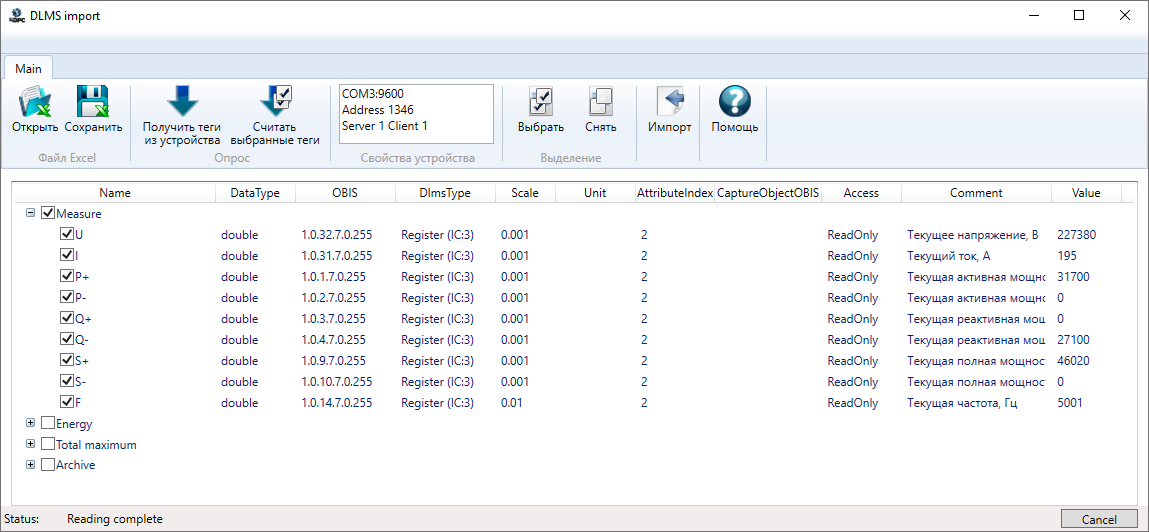
Task: Deselect tags with Снять icon
Action: pyautogui.click(x=600, y=101)
